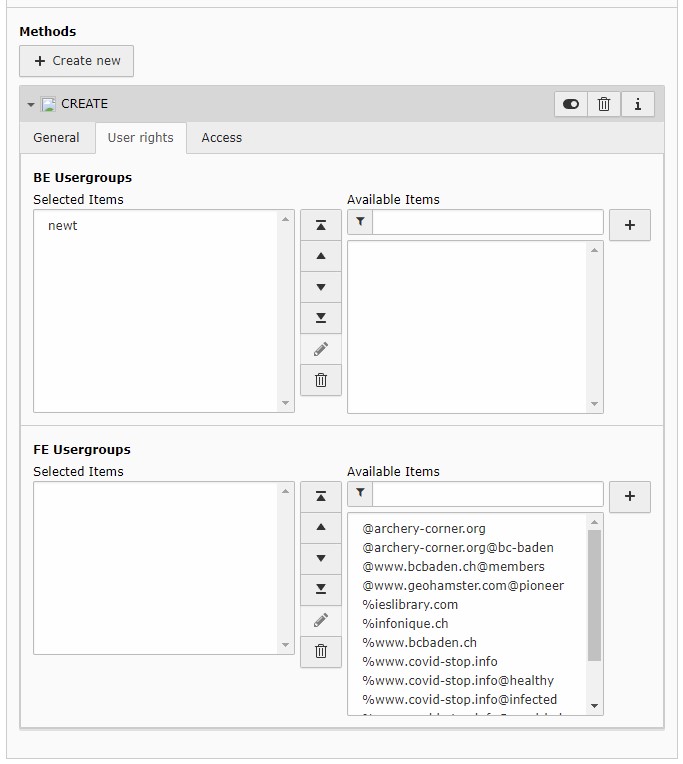Focus the BE Usergroups filter field

(488, 222)
